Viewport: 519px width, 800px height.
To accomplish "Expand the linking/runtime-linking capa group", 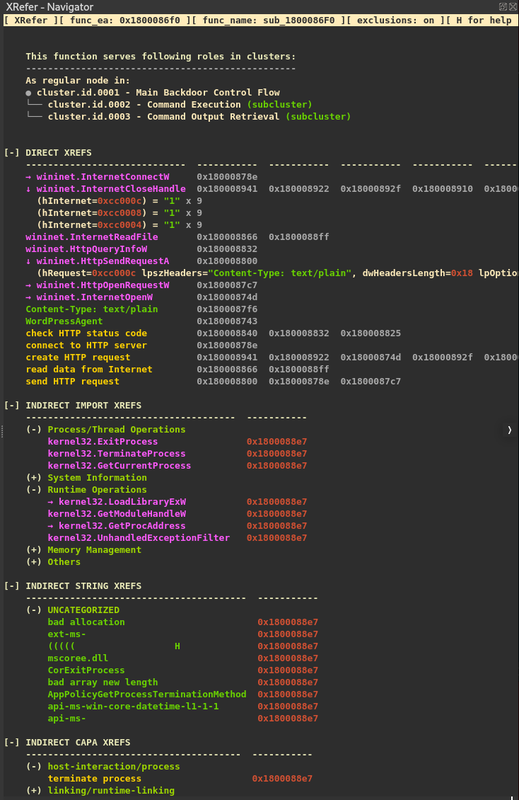I will pyautogui.click(x=34, y=790).
